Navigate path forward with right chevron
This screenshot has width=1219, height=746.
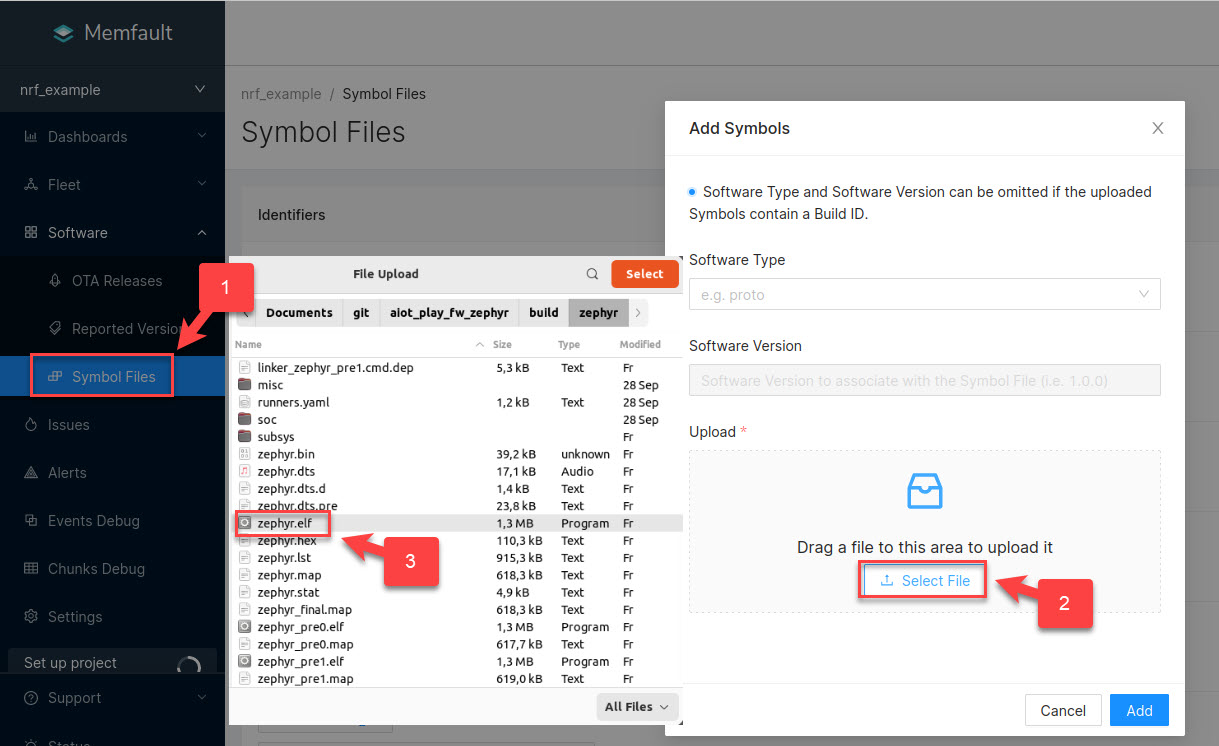click(638, 313)
